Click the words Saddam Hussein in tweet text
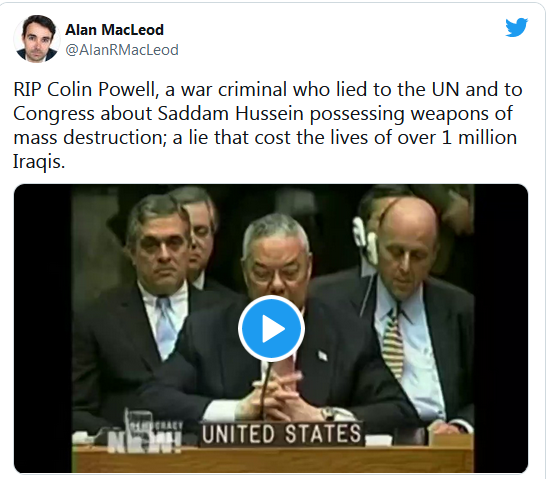 click(x=230, y=114)
